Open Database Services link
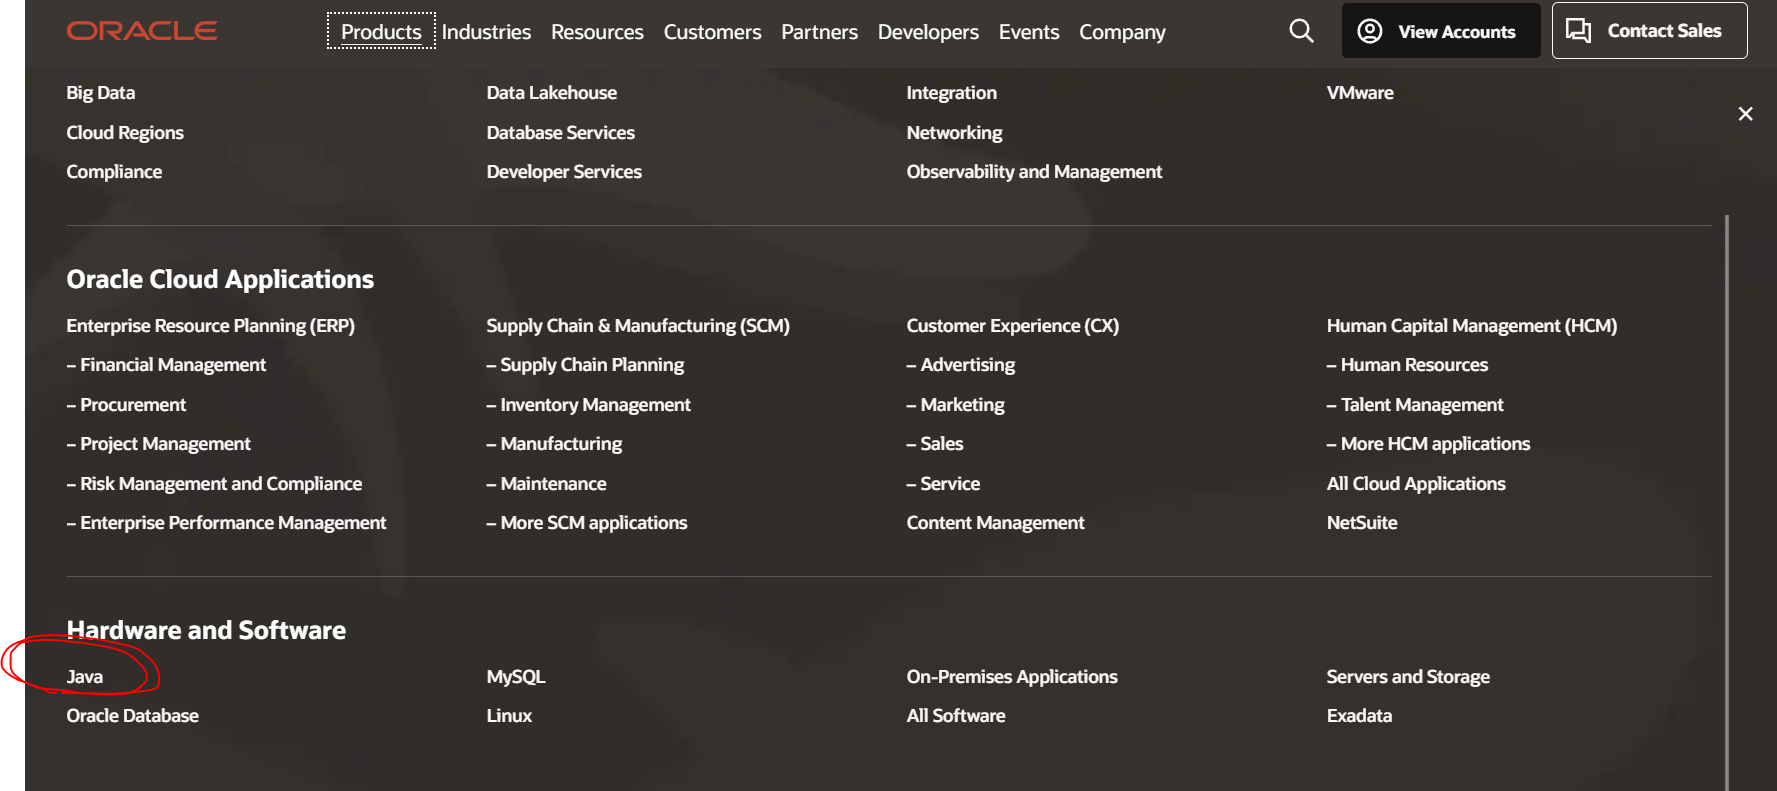 560,133
